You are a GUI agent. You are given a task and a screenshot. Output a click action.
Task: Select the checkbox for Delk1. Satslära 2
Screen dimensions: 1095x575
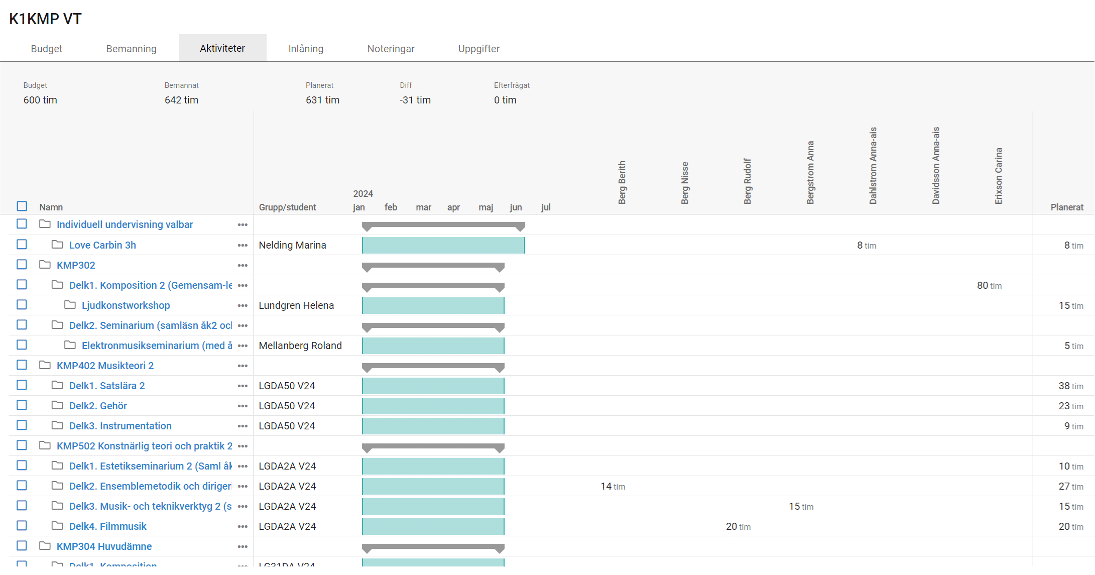coord(22,386)
